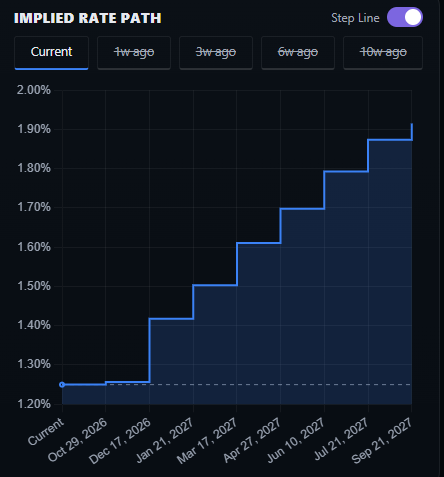
Task: Click the IMPLIED RATE PATH title
Action: pyautogui.click(x=88, y=18)
